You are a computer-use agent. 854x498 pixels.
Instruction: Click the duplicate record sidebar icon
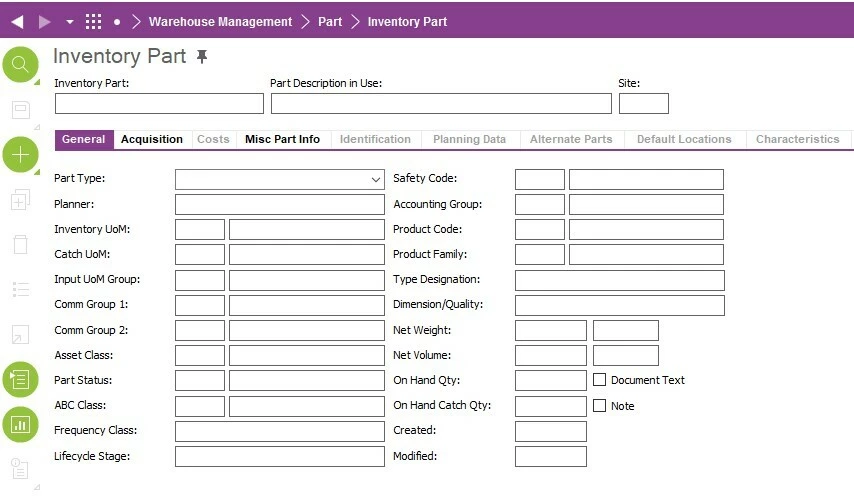point(20,201)
